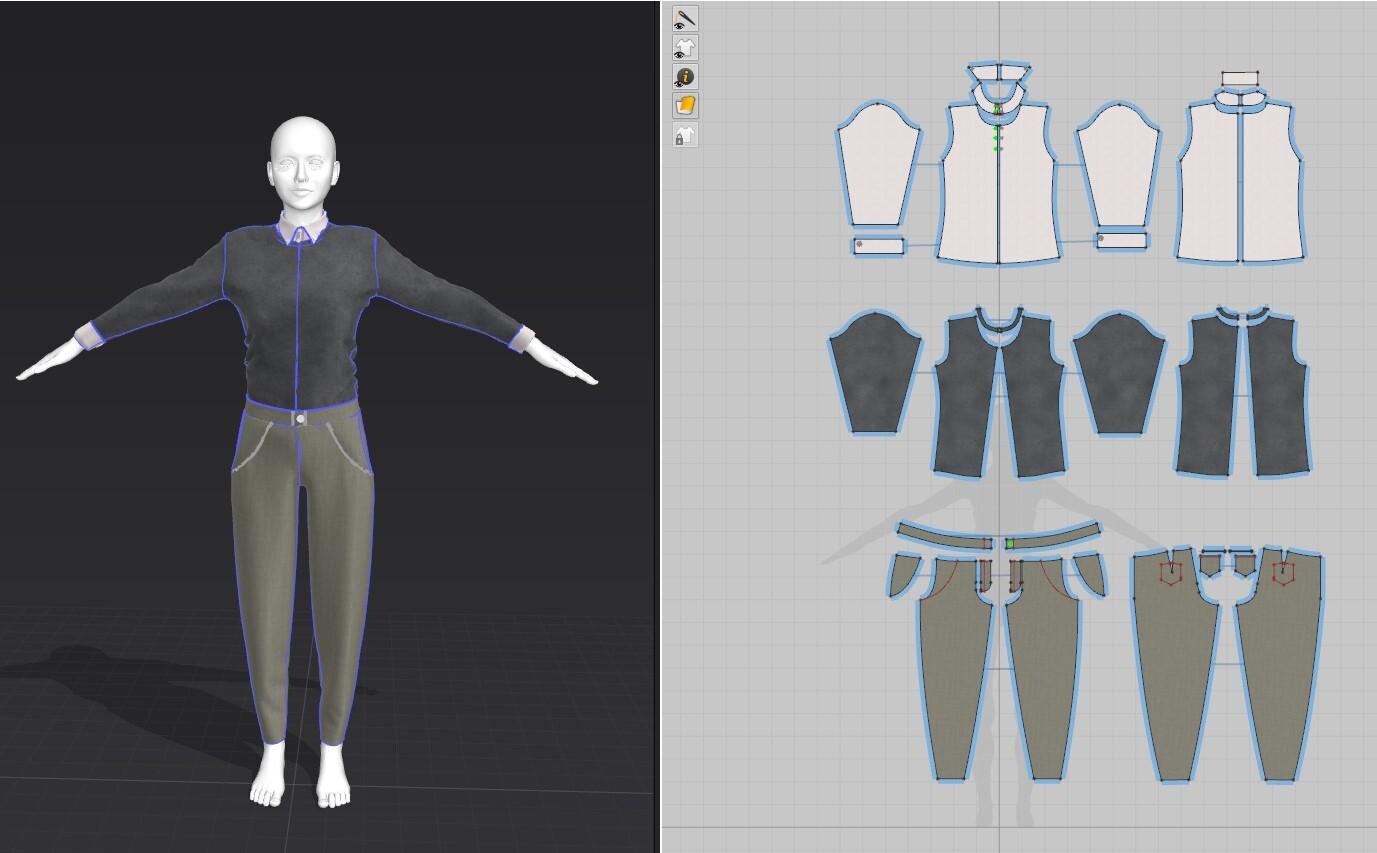
Task: Click the left white cuff pattern piece
Action: 879,245
